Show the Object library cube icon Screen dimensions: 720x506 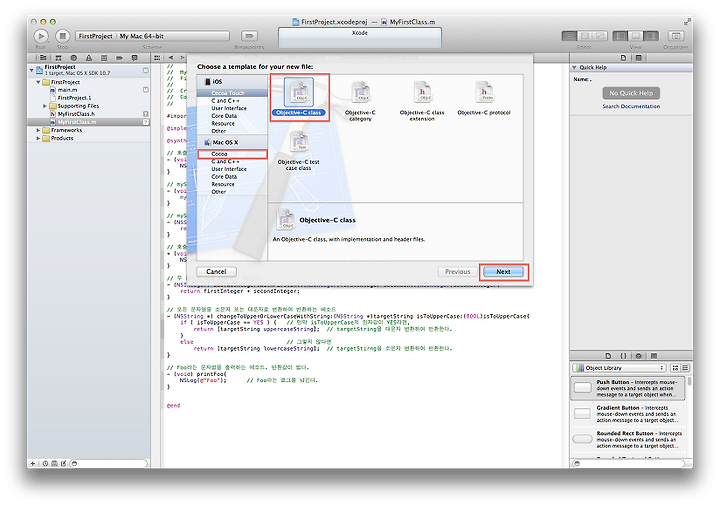point(638,356)
